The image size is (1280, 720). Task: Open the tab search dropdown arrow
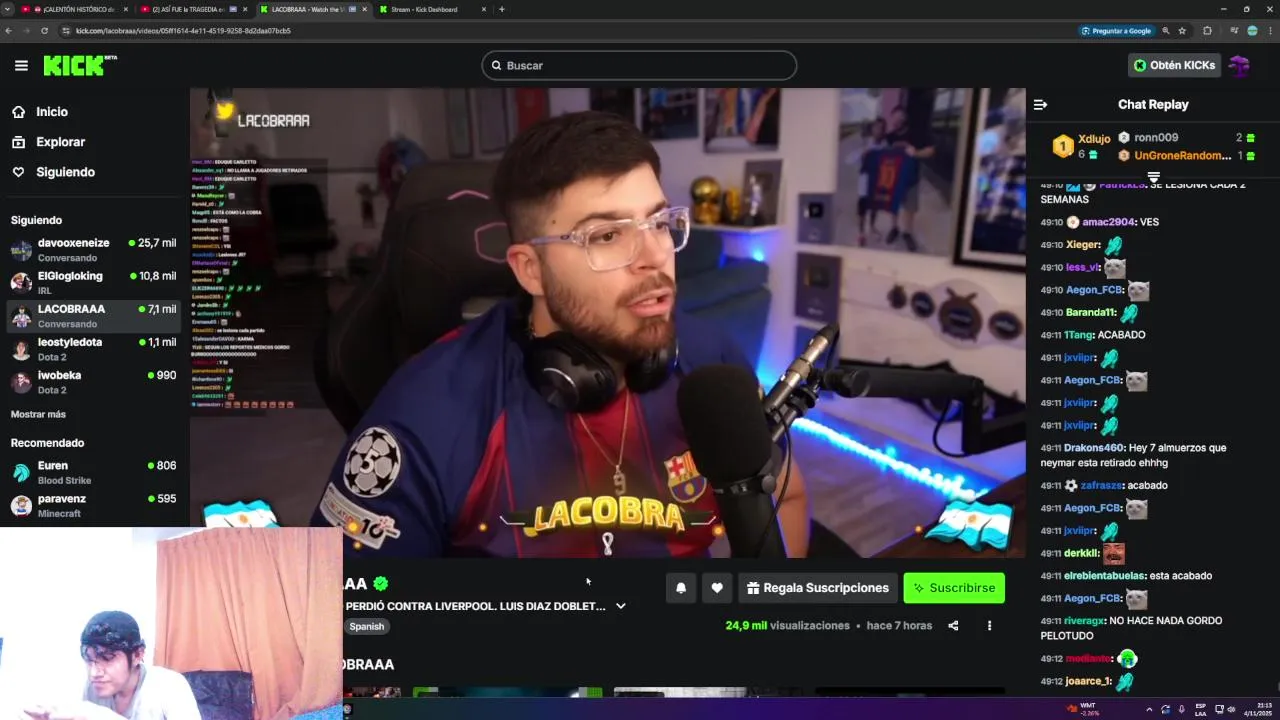point(8,9)
